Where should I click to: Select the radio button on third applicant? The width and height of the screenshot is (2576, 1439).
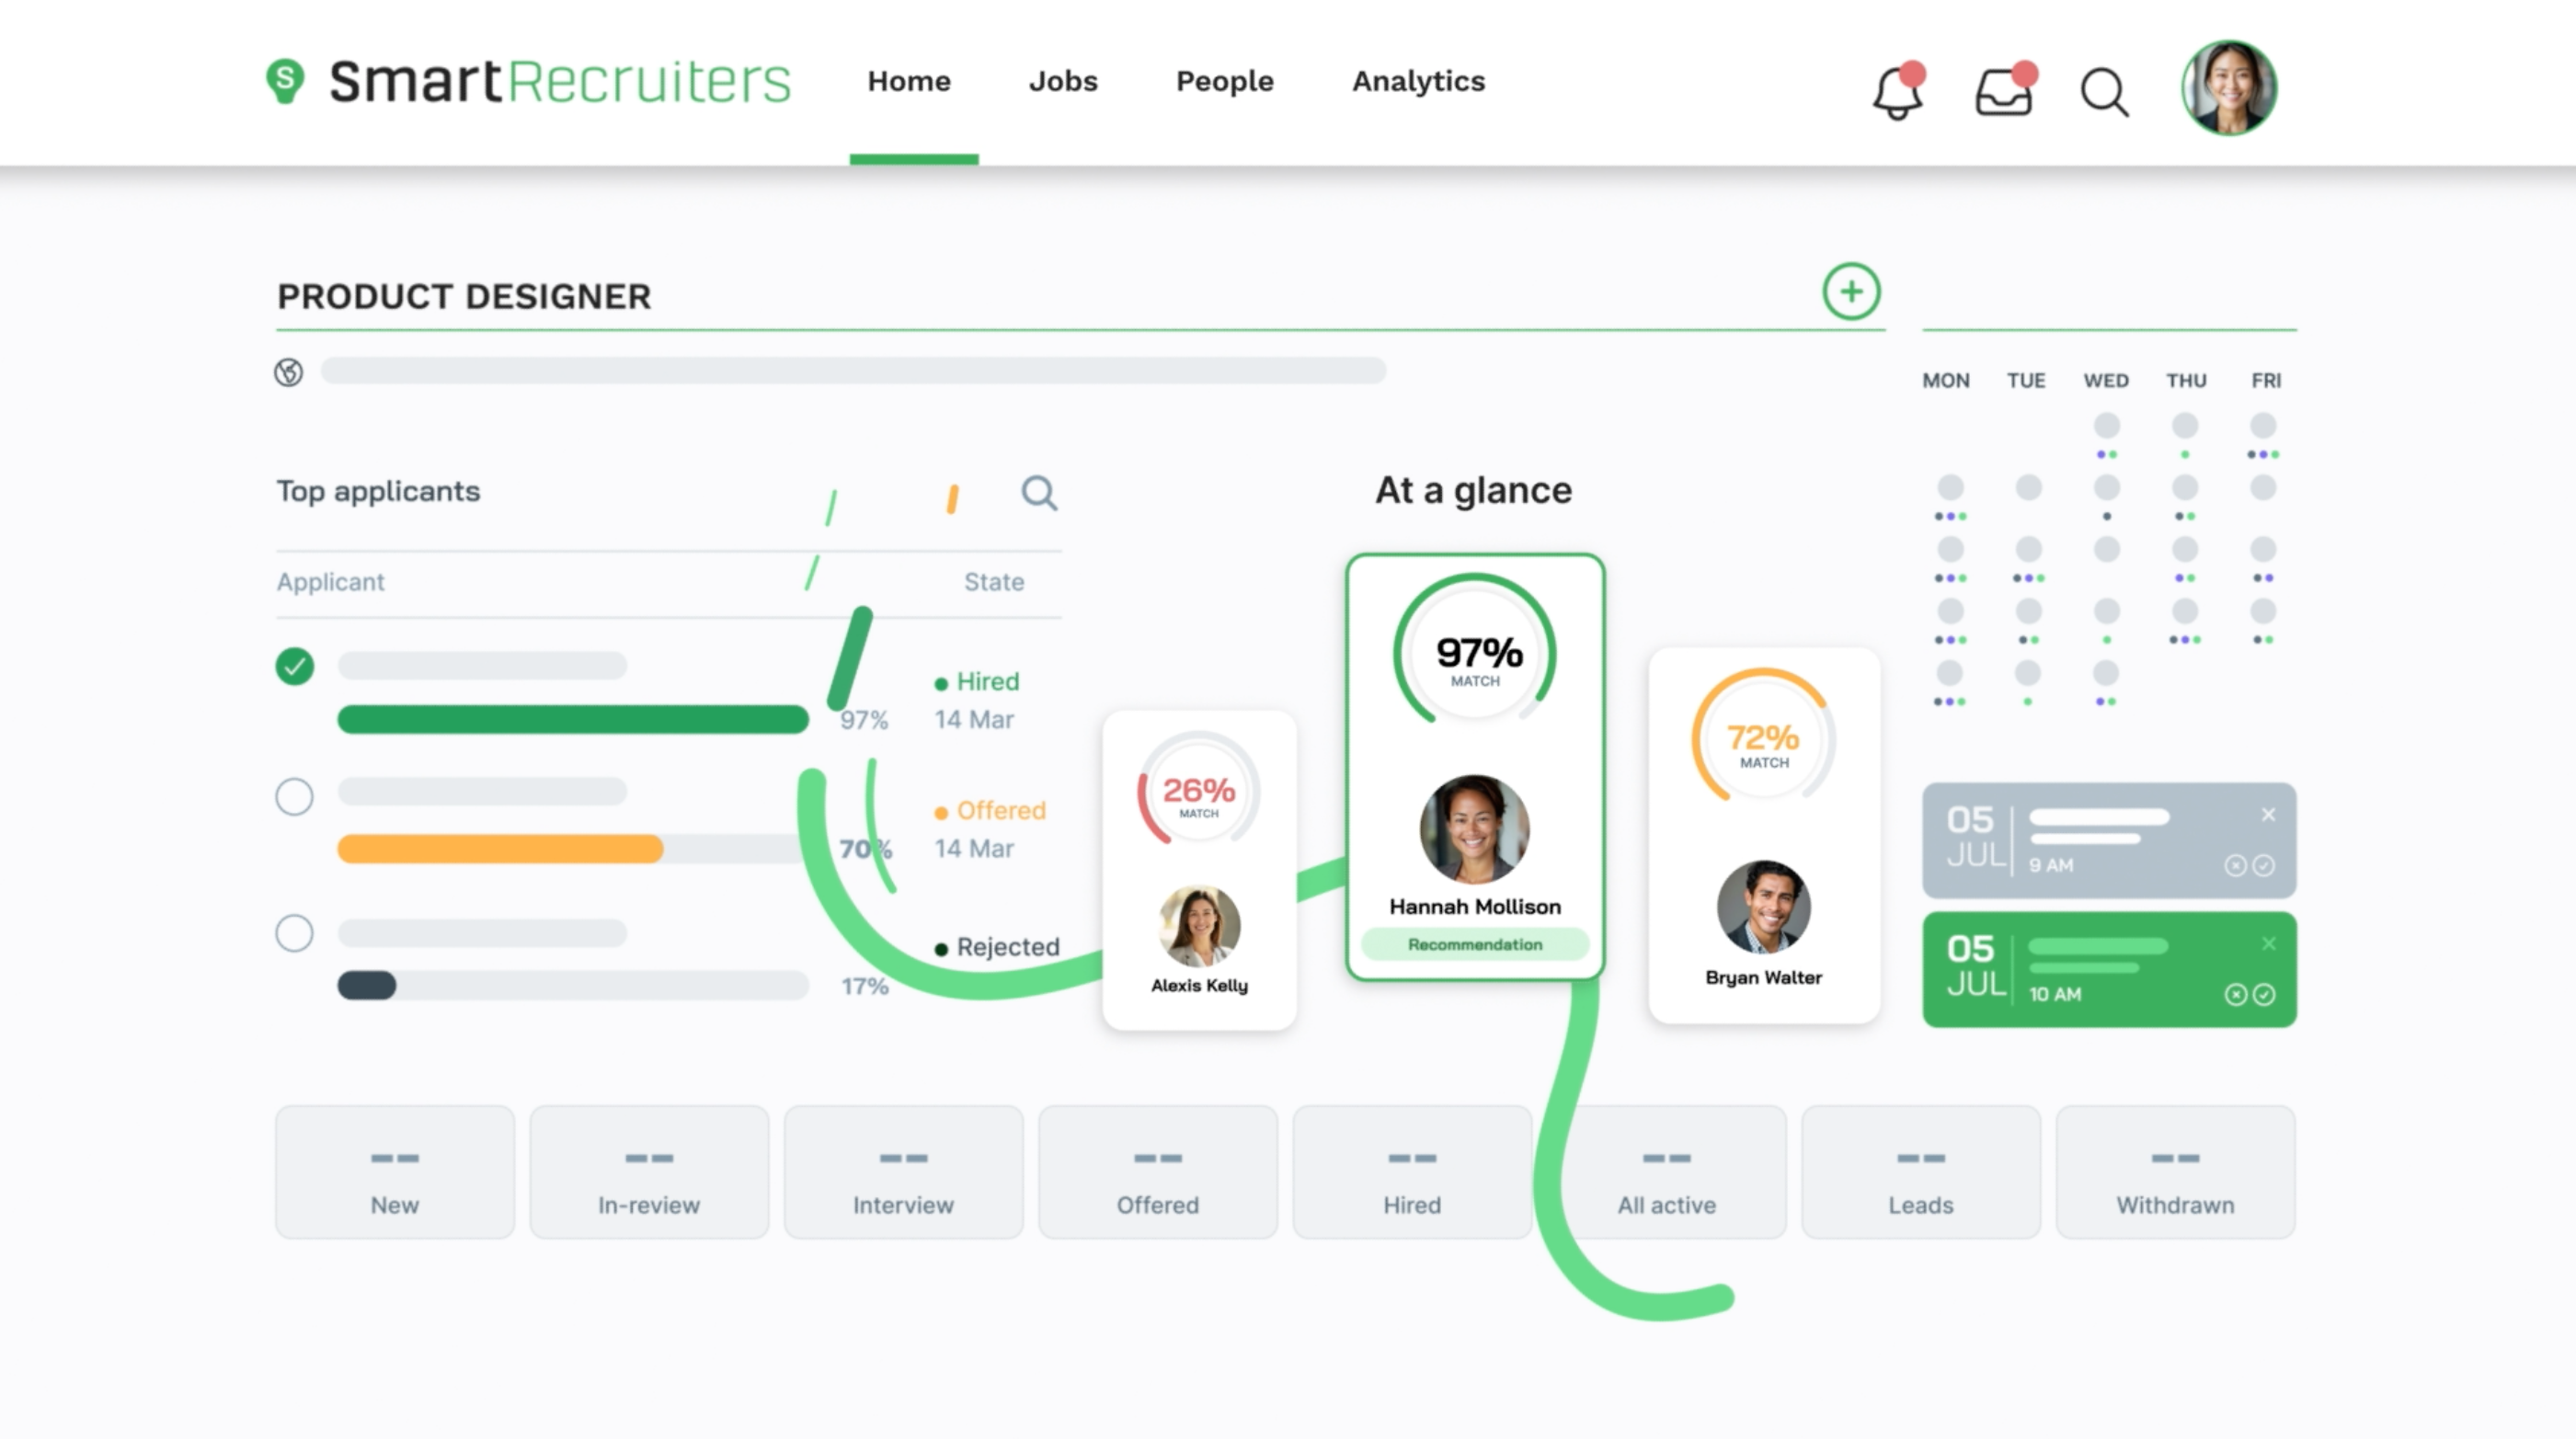point(293,931)
